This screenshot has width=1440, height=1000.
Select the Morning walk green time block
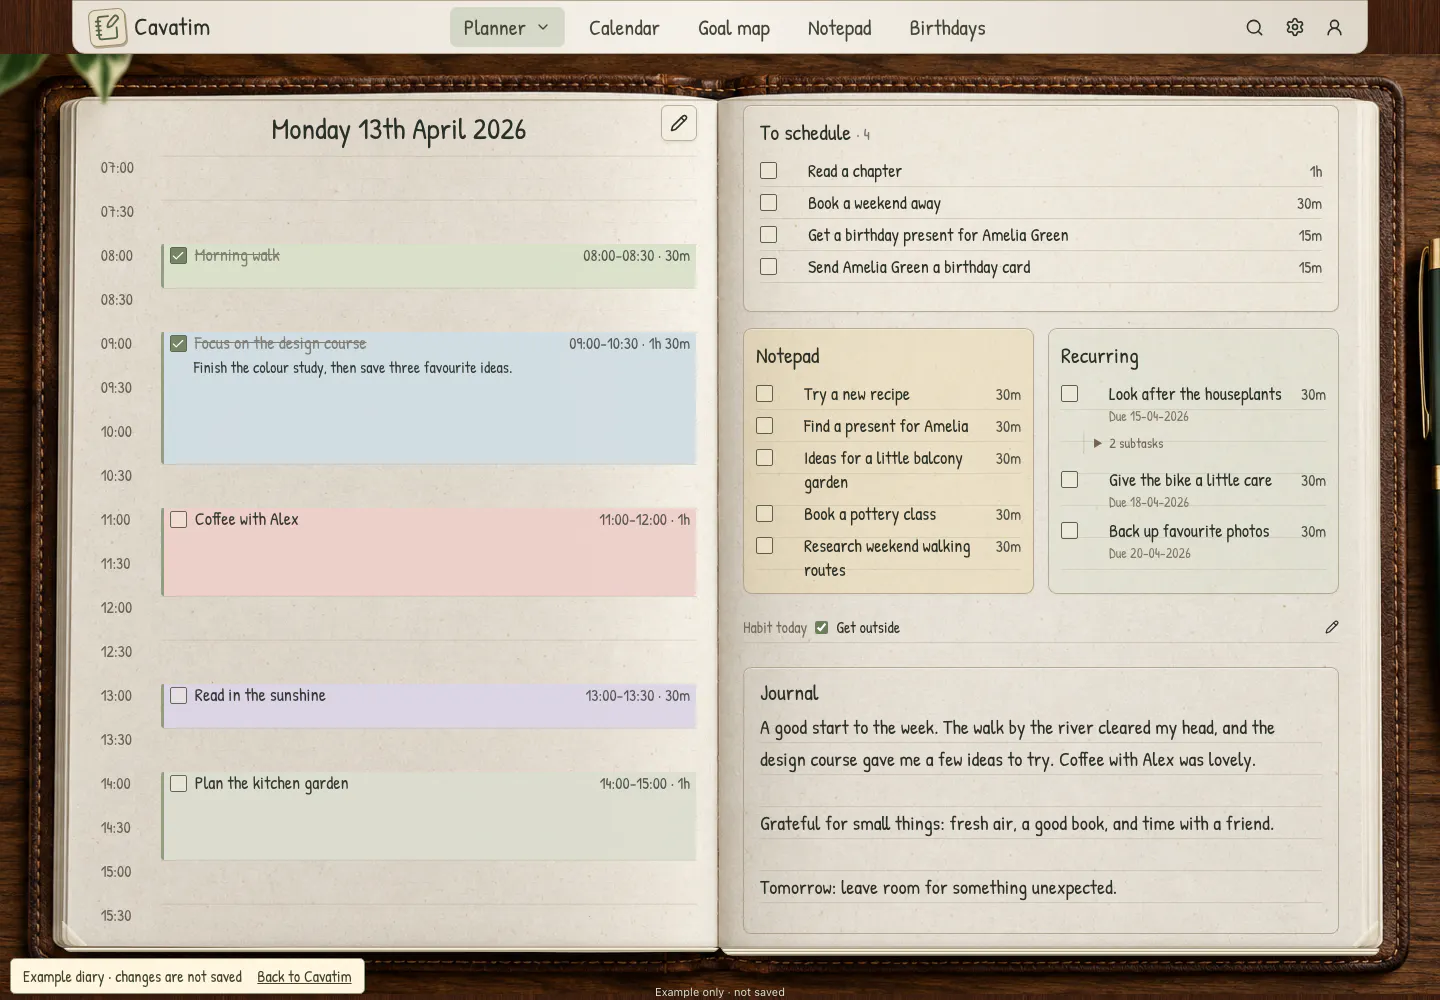click(x=429, y=266)
